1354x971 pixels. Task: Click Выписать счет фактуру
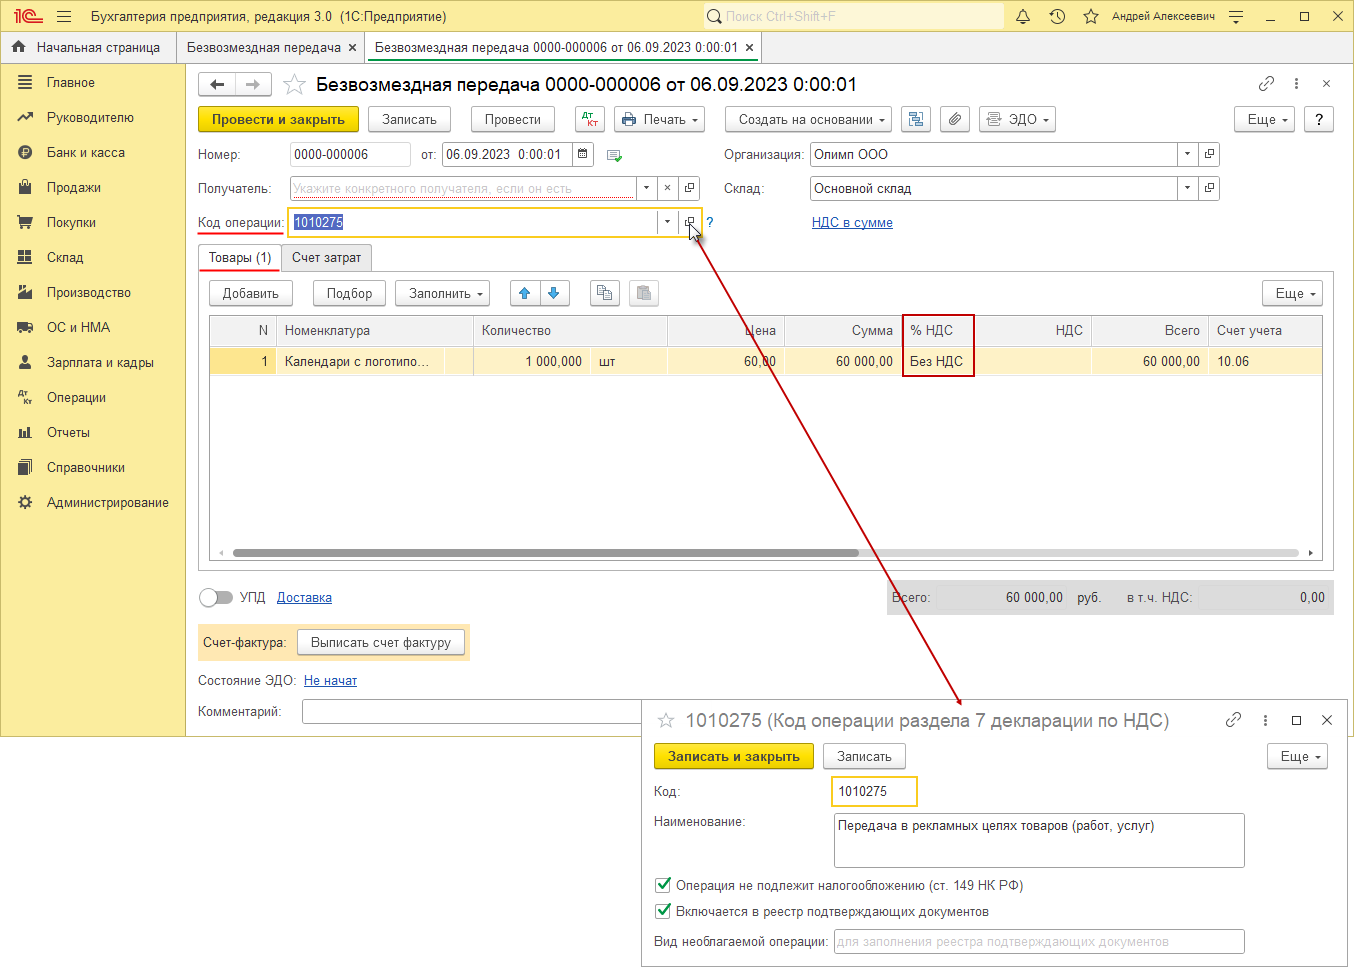(381, 642)
